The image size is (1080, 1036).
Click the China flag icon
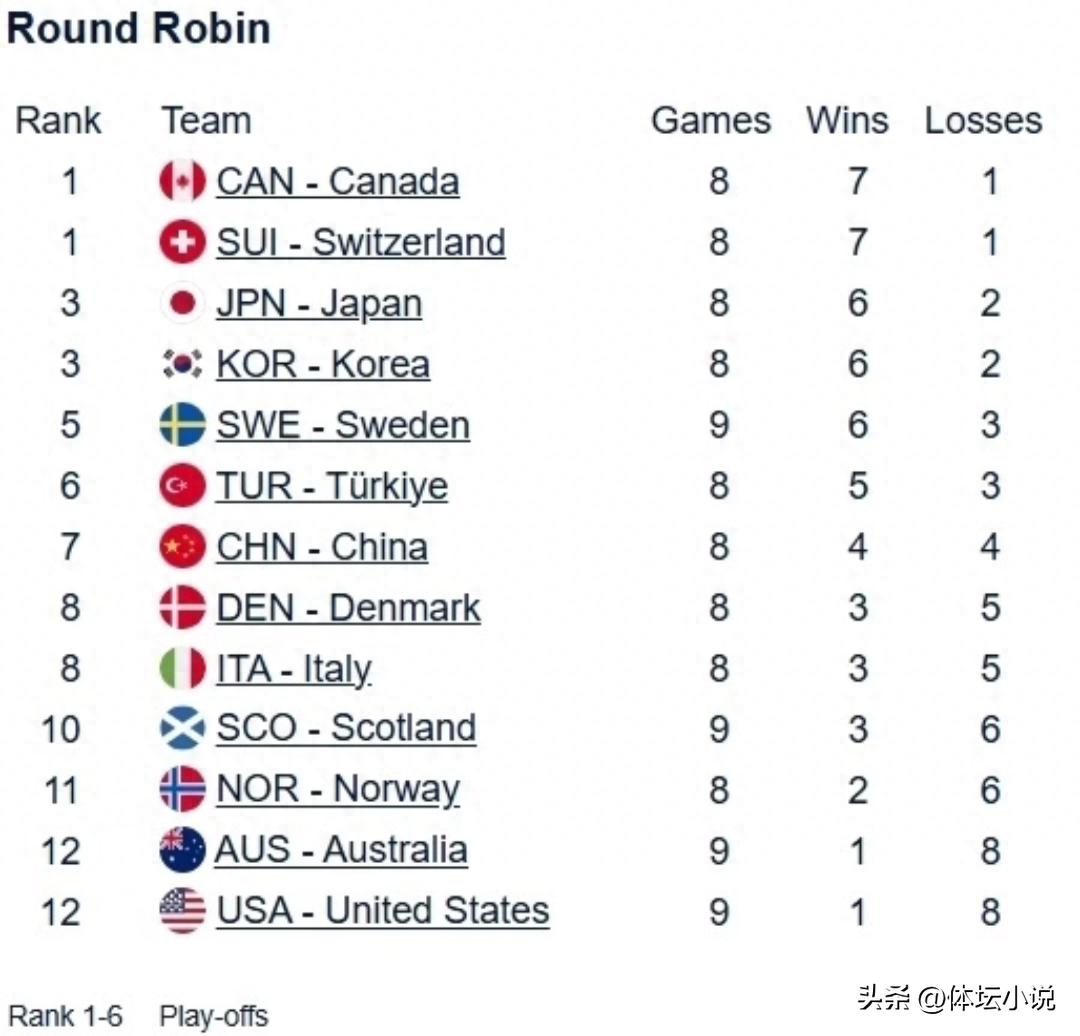pos(181,546)
